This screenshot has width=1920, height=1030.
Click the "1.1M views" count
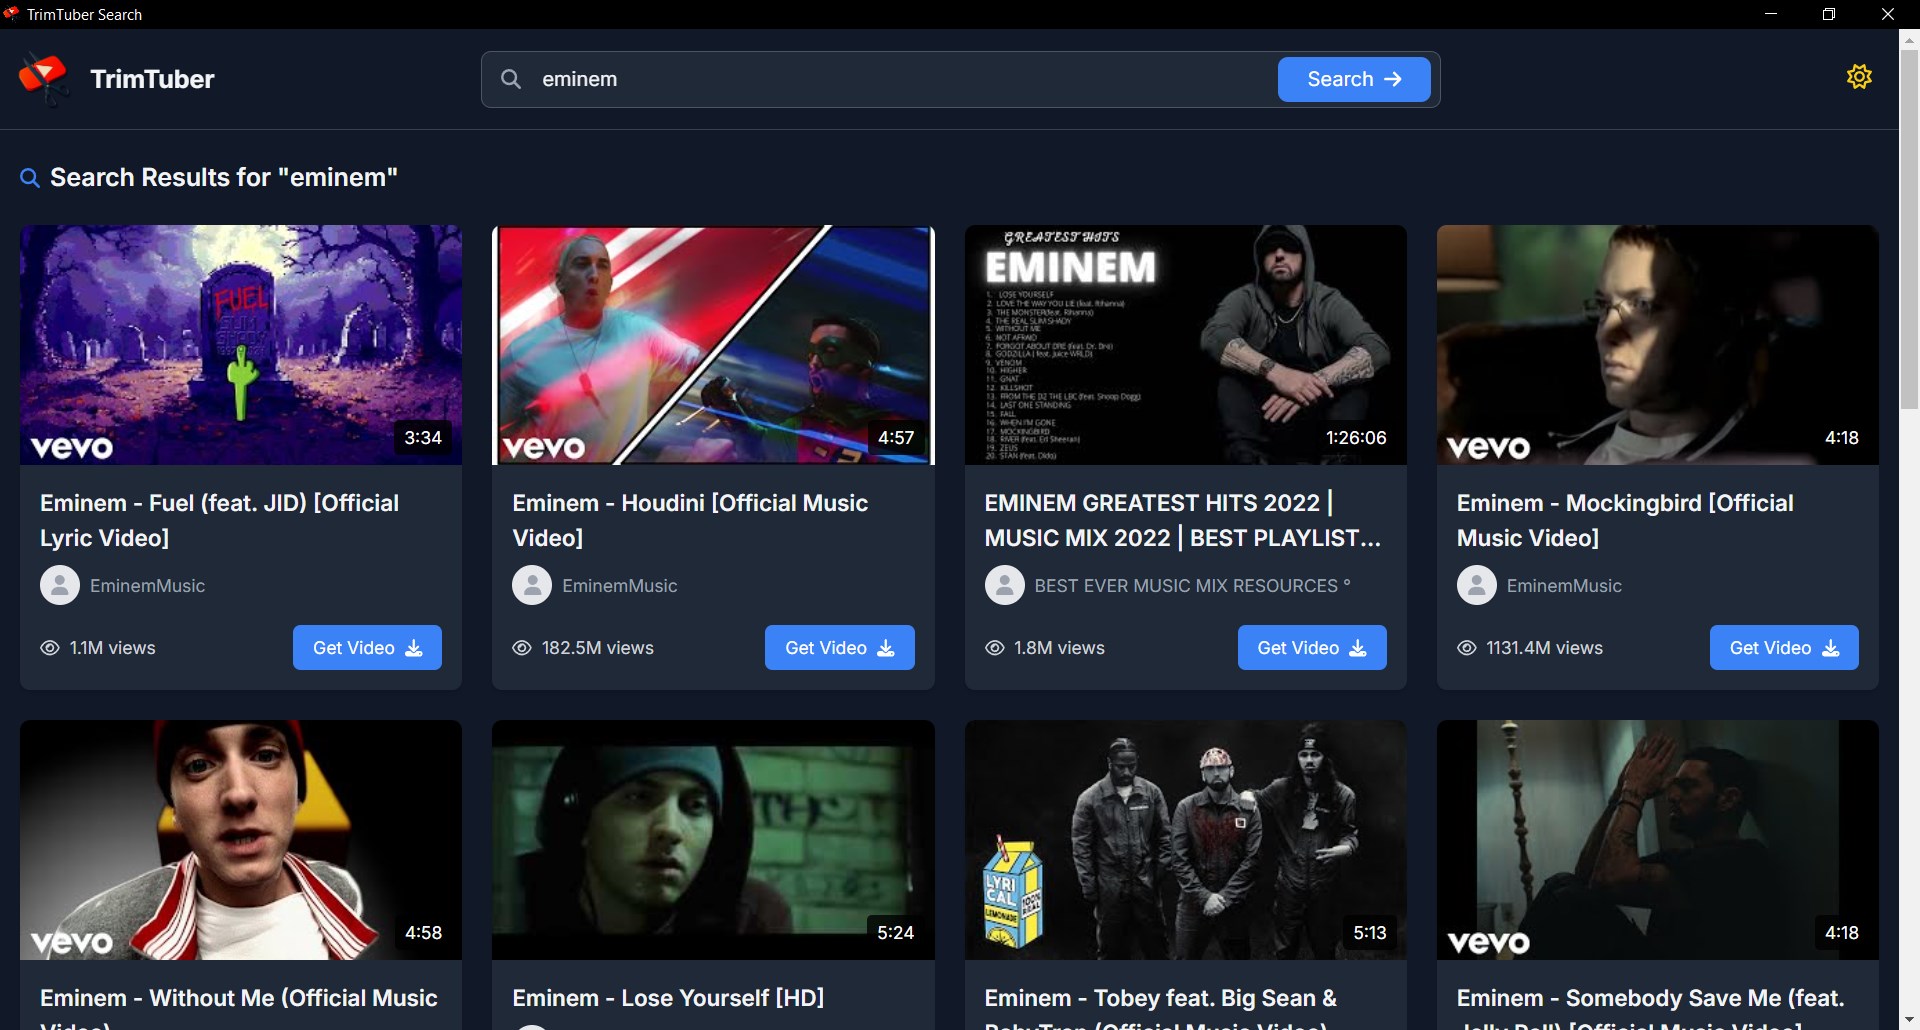[113, 648]
